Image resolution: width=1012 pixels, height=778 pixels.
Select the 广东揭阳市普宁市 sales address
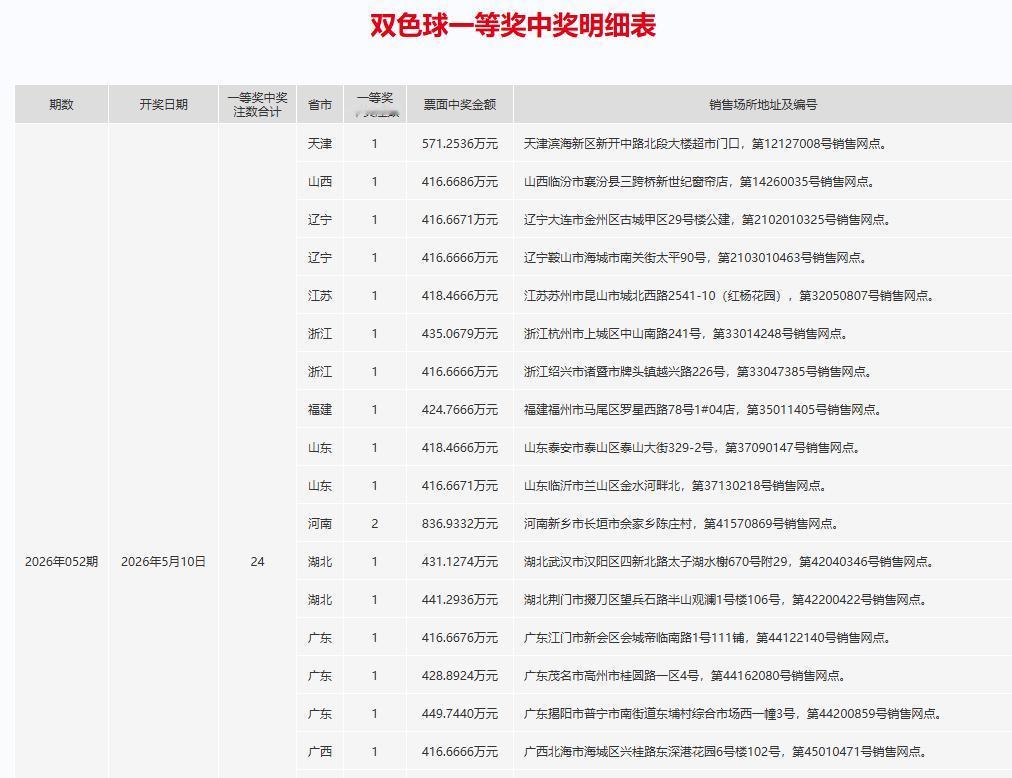(733, 713)
